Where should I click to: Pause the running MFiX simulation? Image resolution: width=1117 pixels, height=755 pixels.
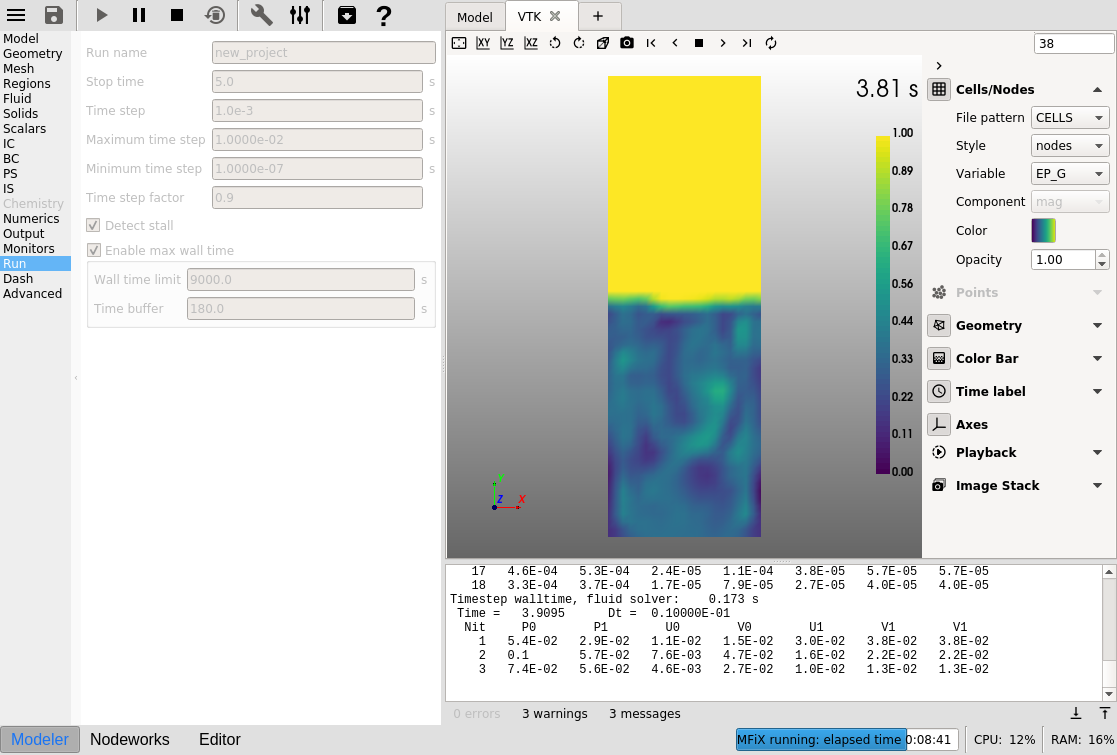(139, 15)
